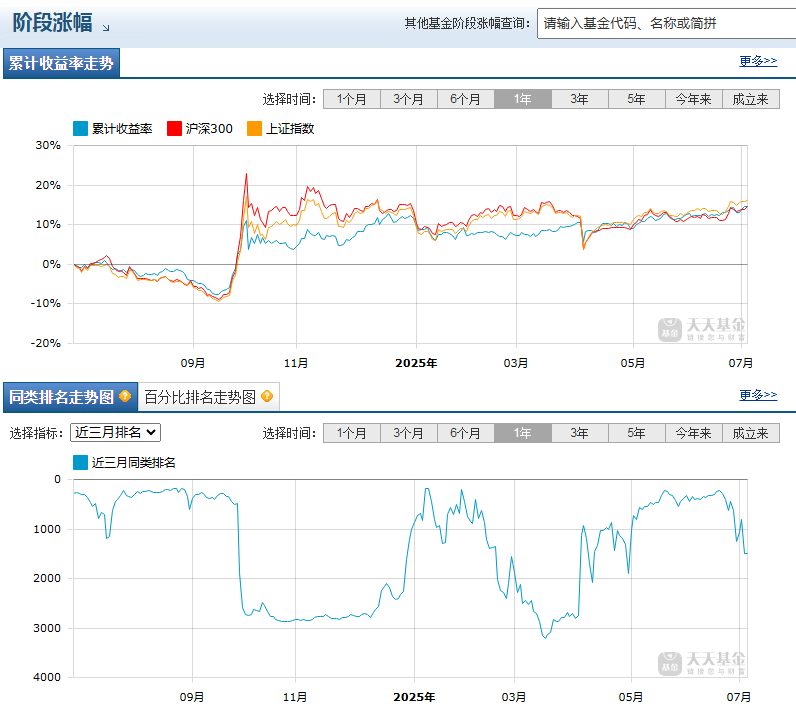Screen dimensions: 796x716
Task: Open 更多>> link for 同类排名走势图
Action: (758, 395)
